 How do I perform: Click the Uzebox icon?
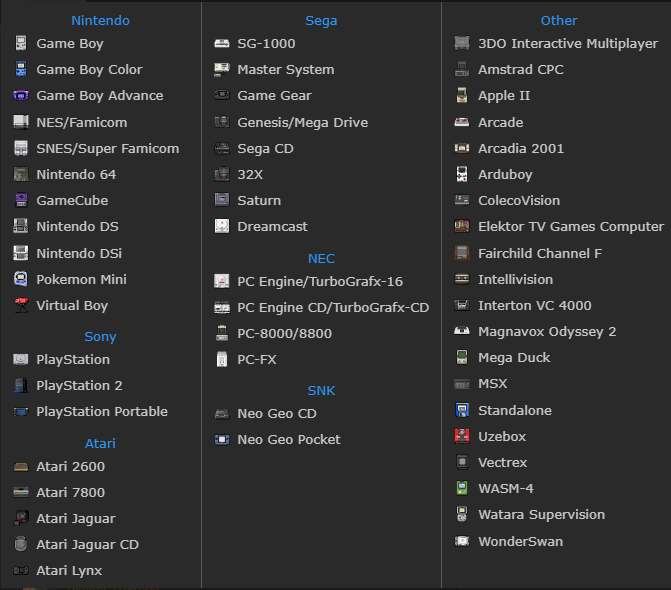coord(462,436)
